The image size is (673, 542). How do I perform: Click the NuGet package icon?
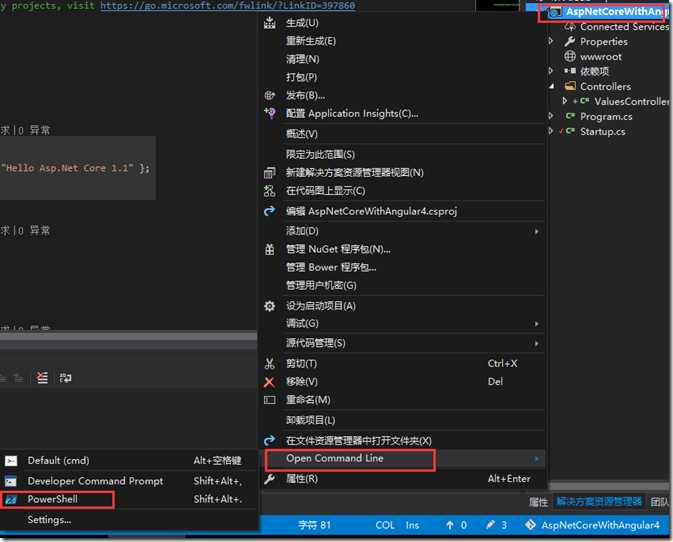270,249
